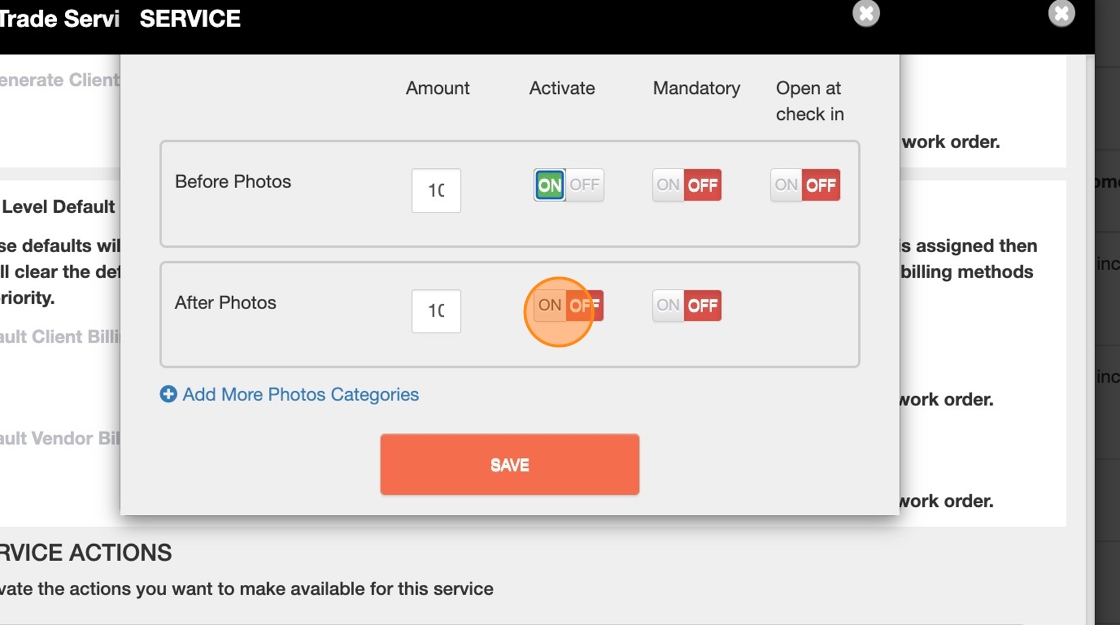Screen dimensions: 1120x625
Task: Click into the After Photos amount box
Action: 436,311
